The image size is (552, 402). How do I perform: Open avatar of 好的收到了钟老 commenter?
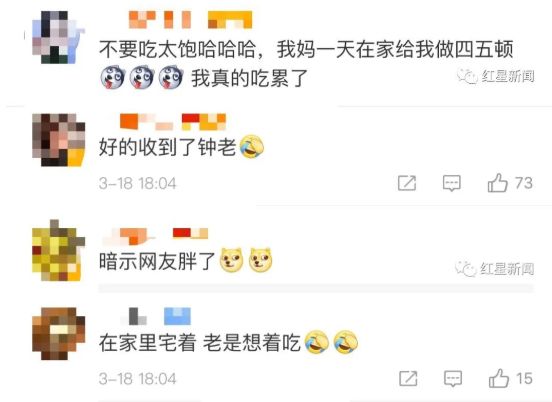click(x=58, y=140)
